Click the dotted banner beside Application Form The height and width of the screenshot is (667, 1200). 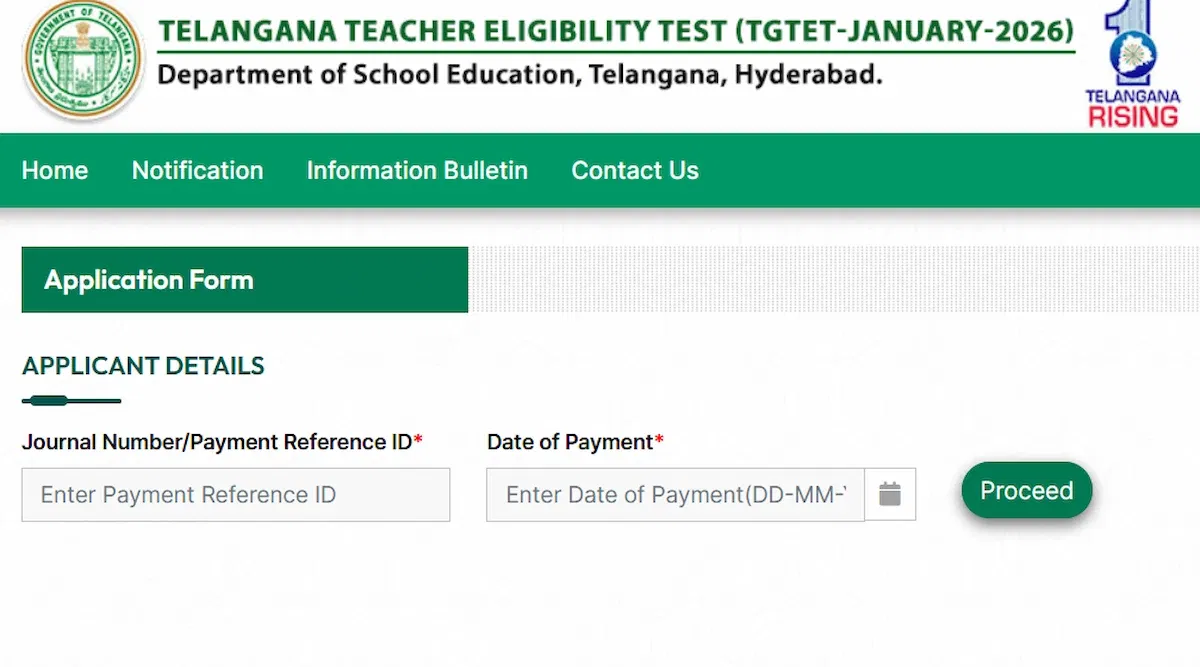832,280
